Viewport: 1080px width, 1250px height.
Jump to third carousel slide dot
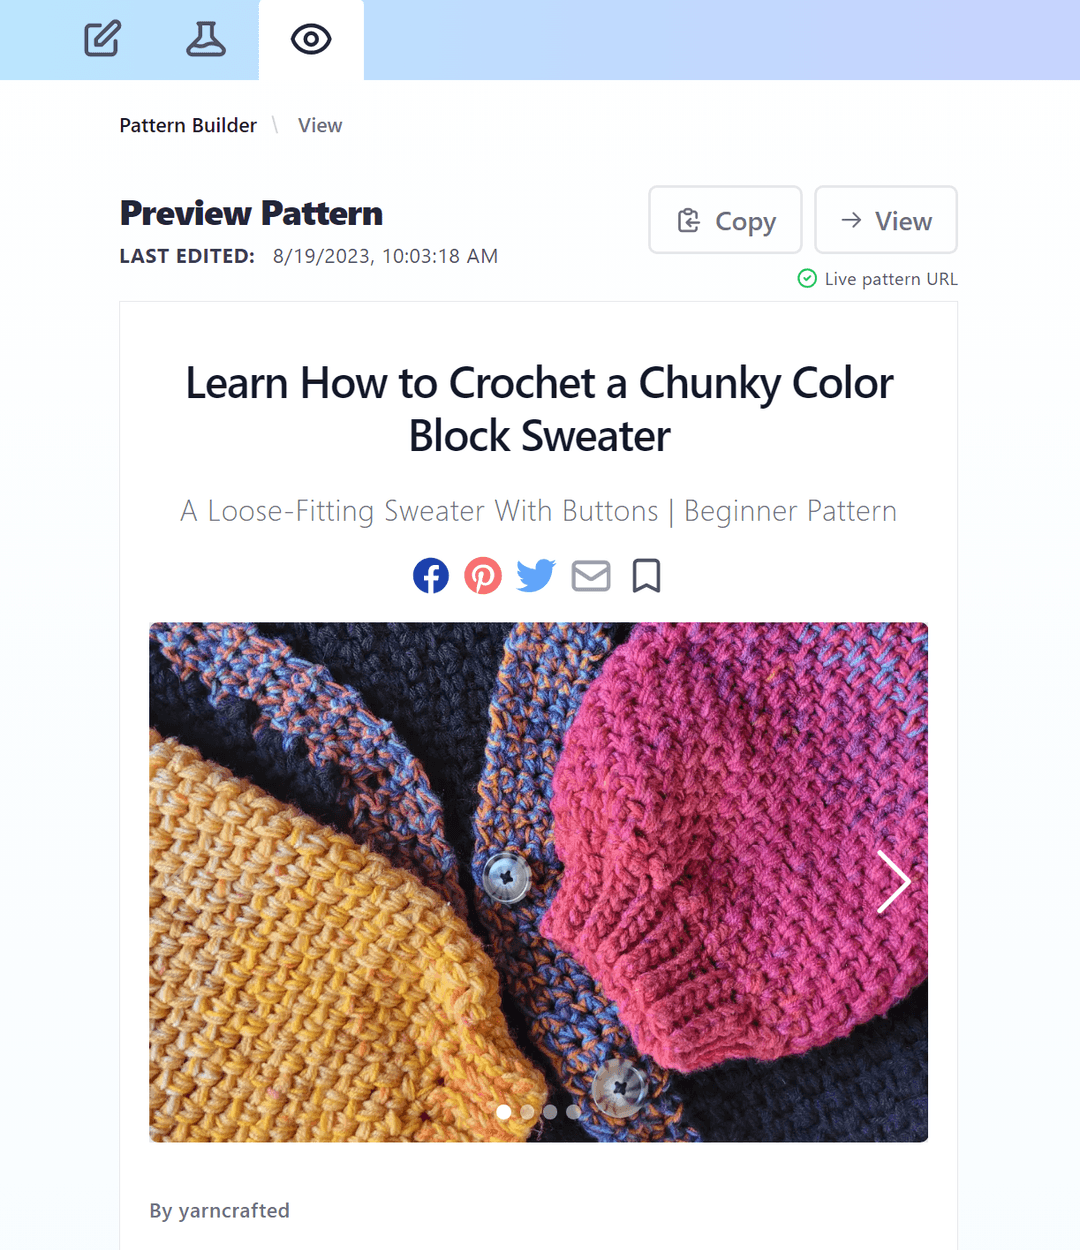(550, 1112)
